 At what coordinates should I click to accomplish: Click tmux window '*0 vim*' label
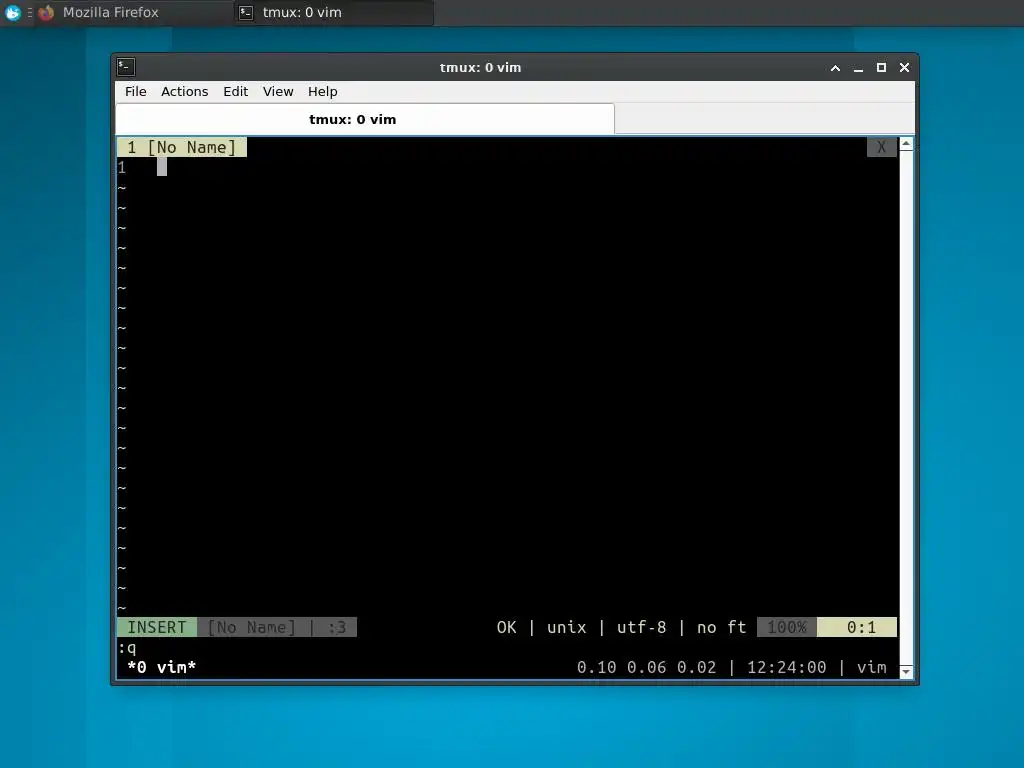click(x=161, y=667)
